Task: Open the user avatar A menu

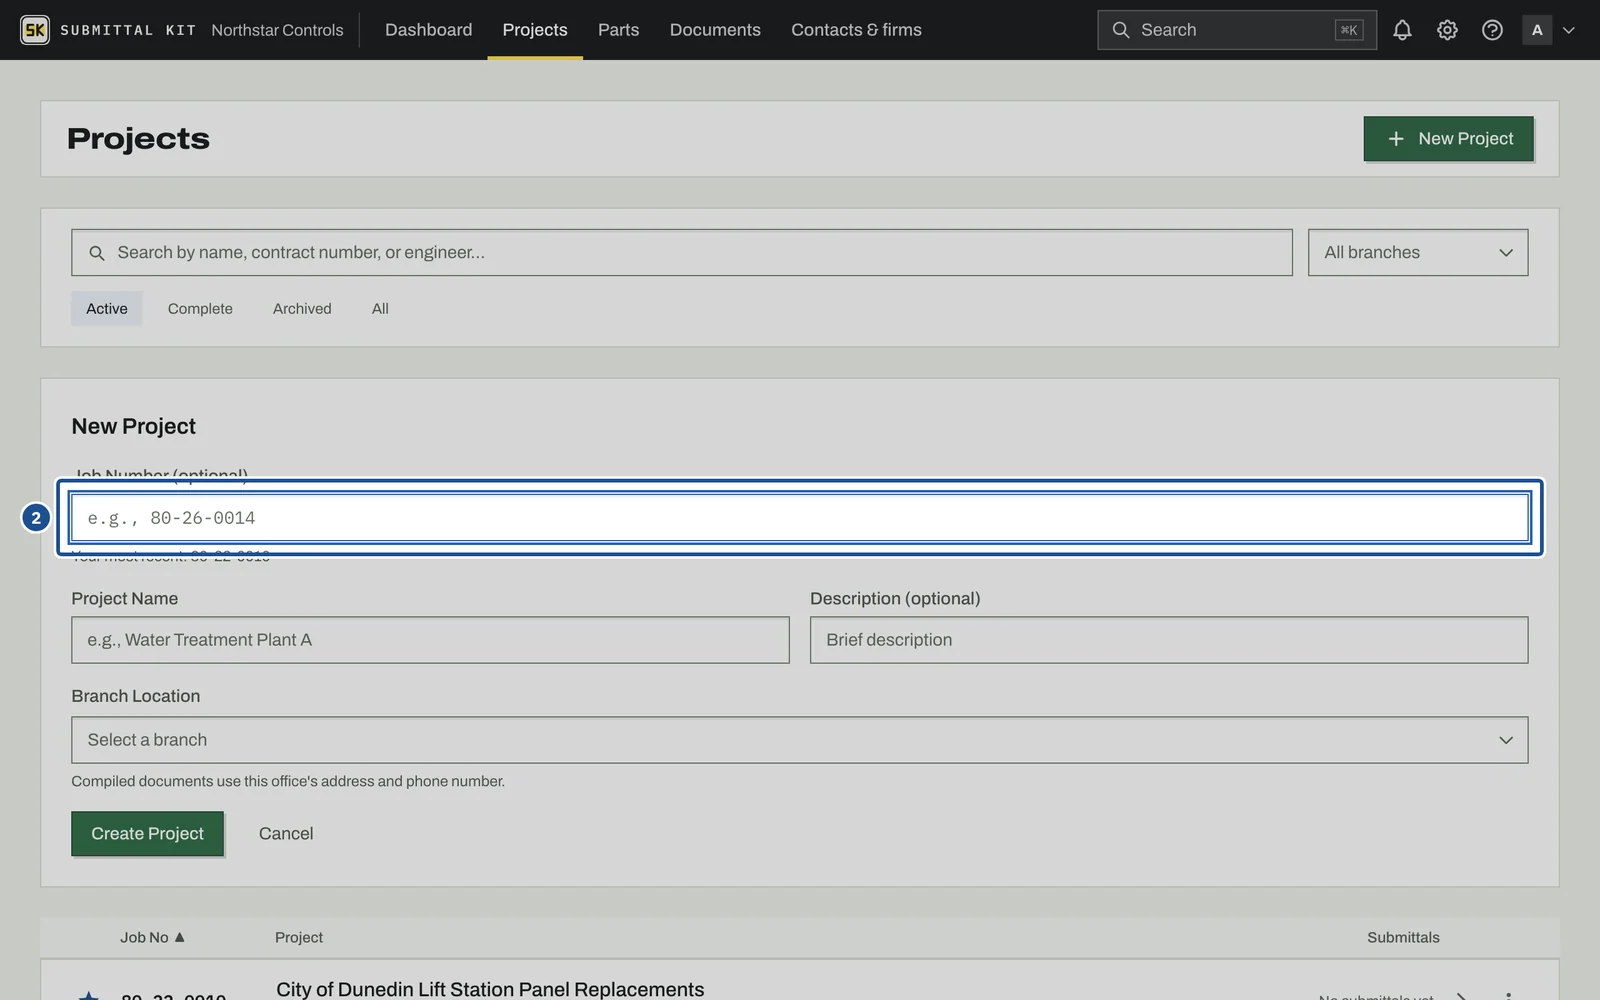Action: click(1537, 30)
